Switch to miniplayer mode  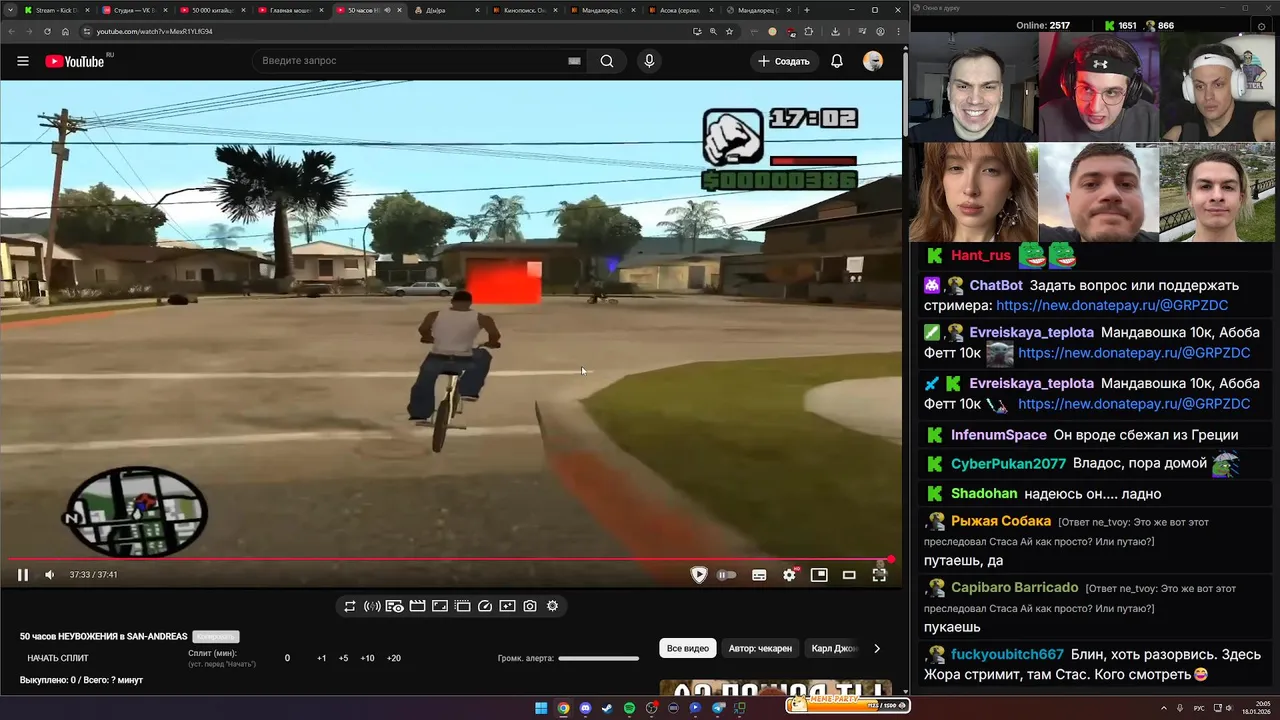pos(819,575)
